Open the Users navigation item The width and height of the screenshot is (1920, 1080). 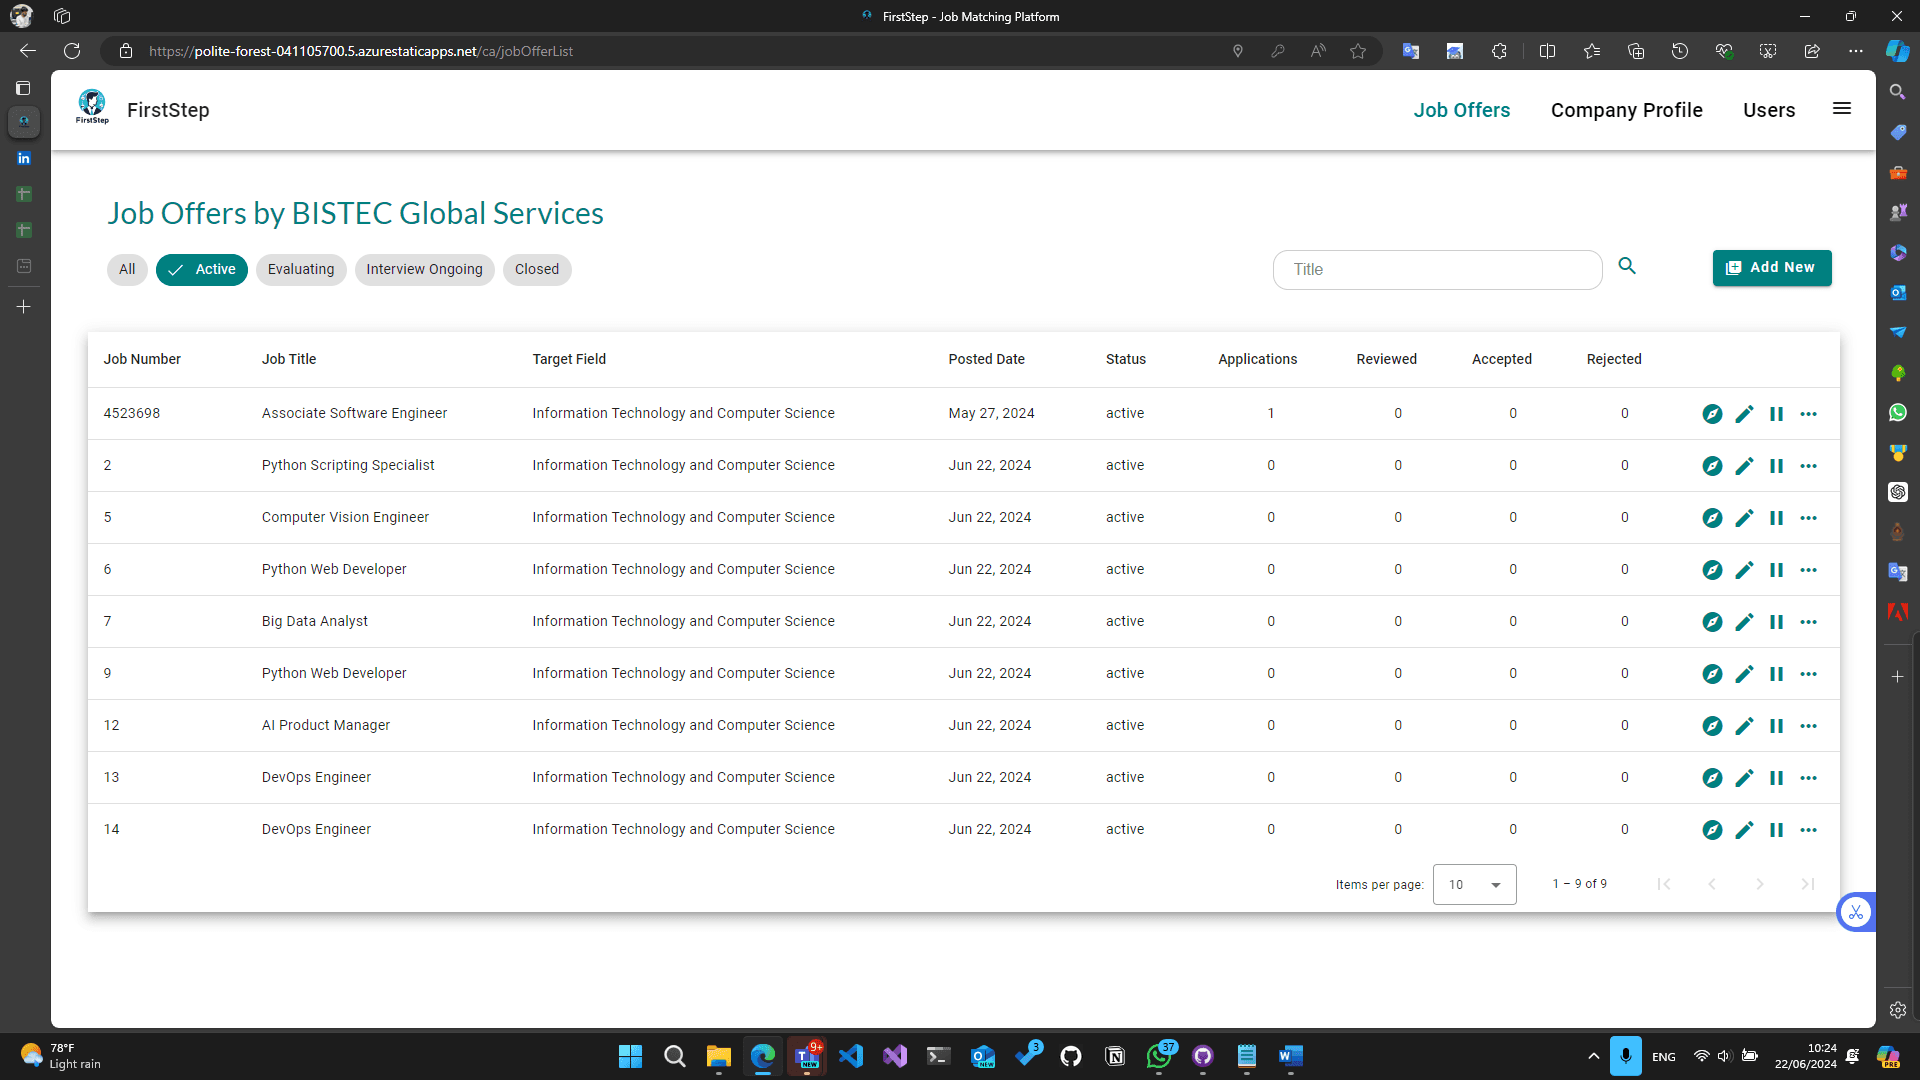tap(1769, 110)
